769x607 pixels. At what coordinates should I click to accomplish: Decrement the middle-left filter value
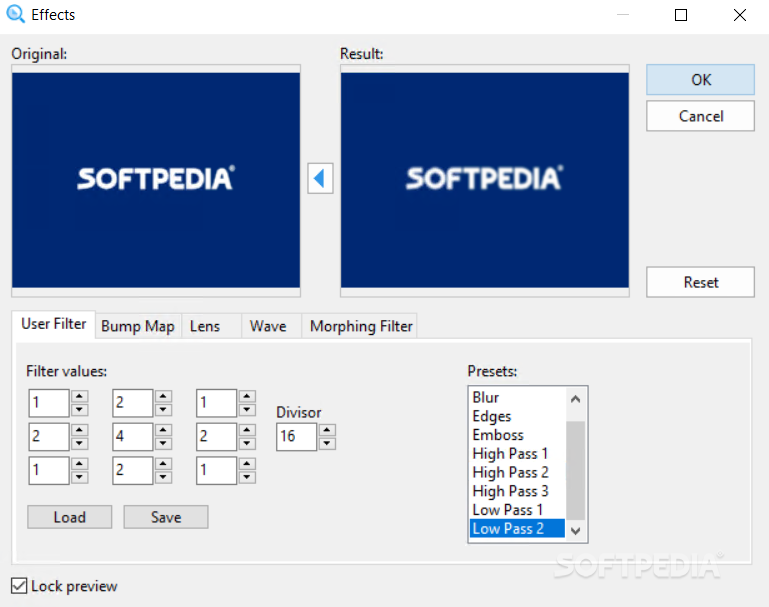pyautogui.click(x=79, y=444)
